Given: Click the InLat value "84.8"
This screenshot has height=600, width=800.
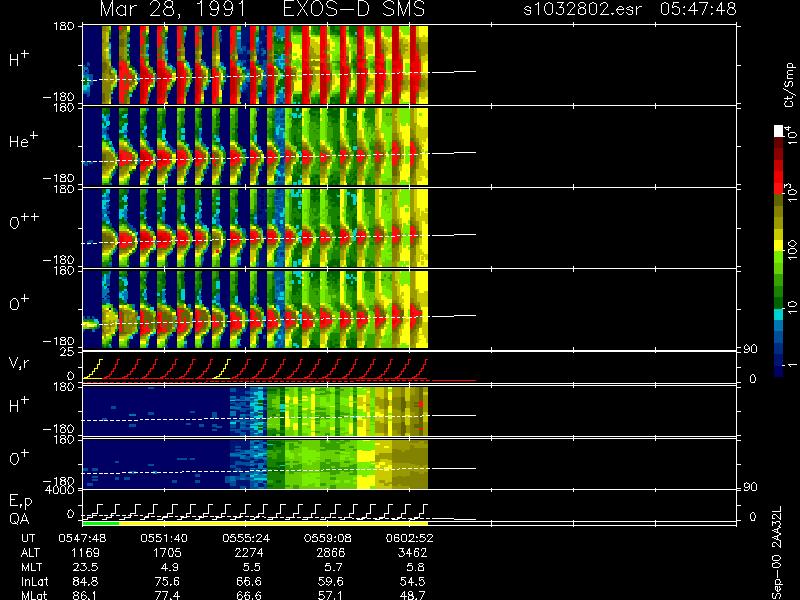Looking at the screenshot, I should [x=86, y=582].
